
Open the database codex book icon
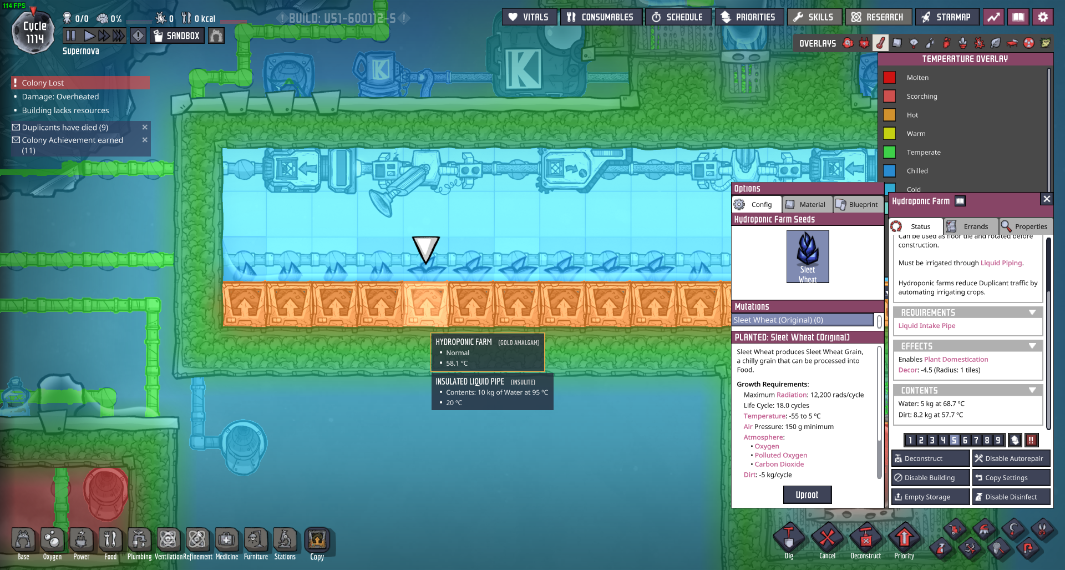(1018, 17)
